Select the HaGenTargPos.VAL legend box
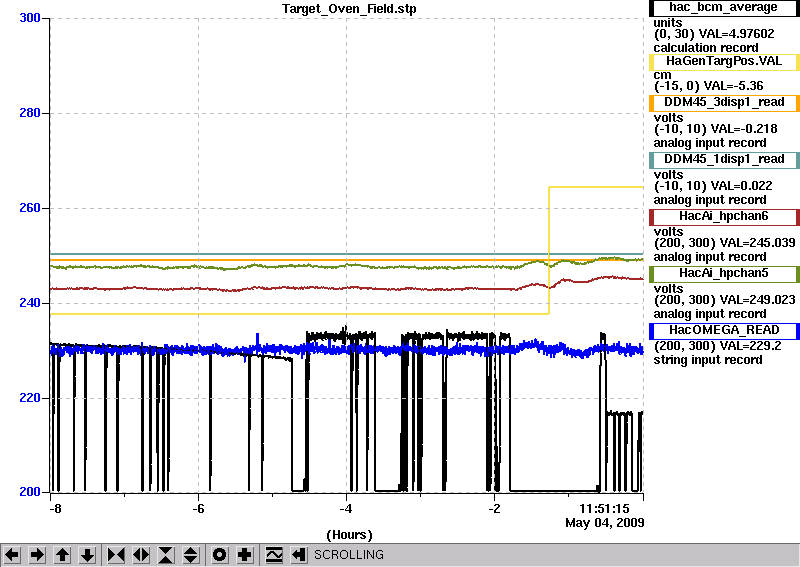This screenshot has width=800, height=567. tap(724, 62)
